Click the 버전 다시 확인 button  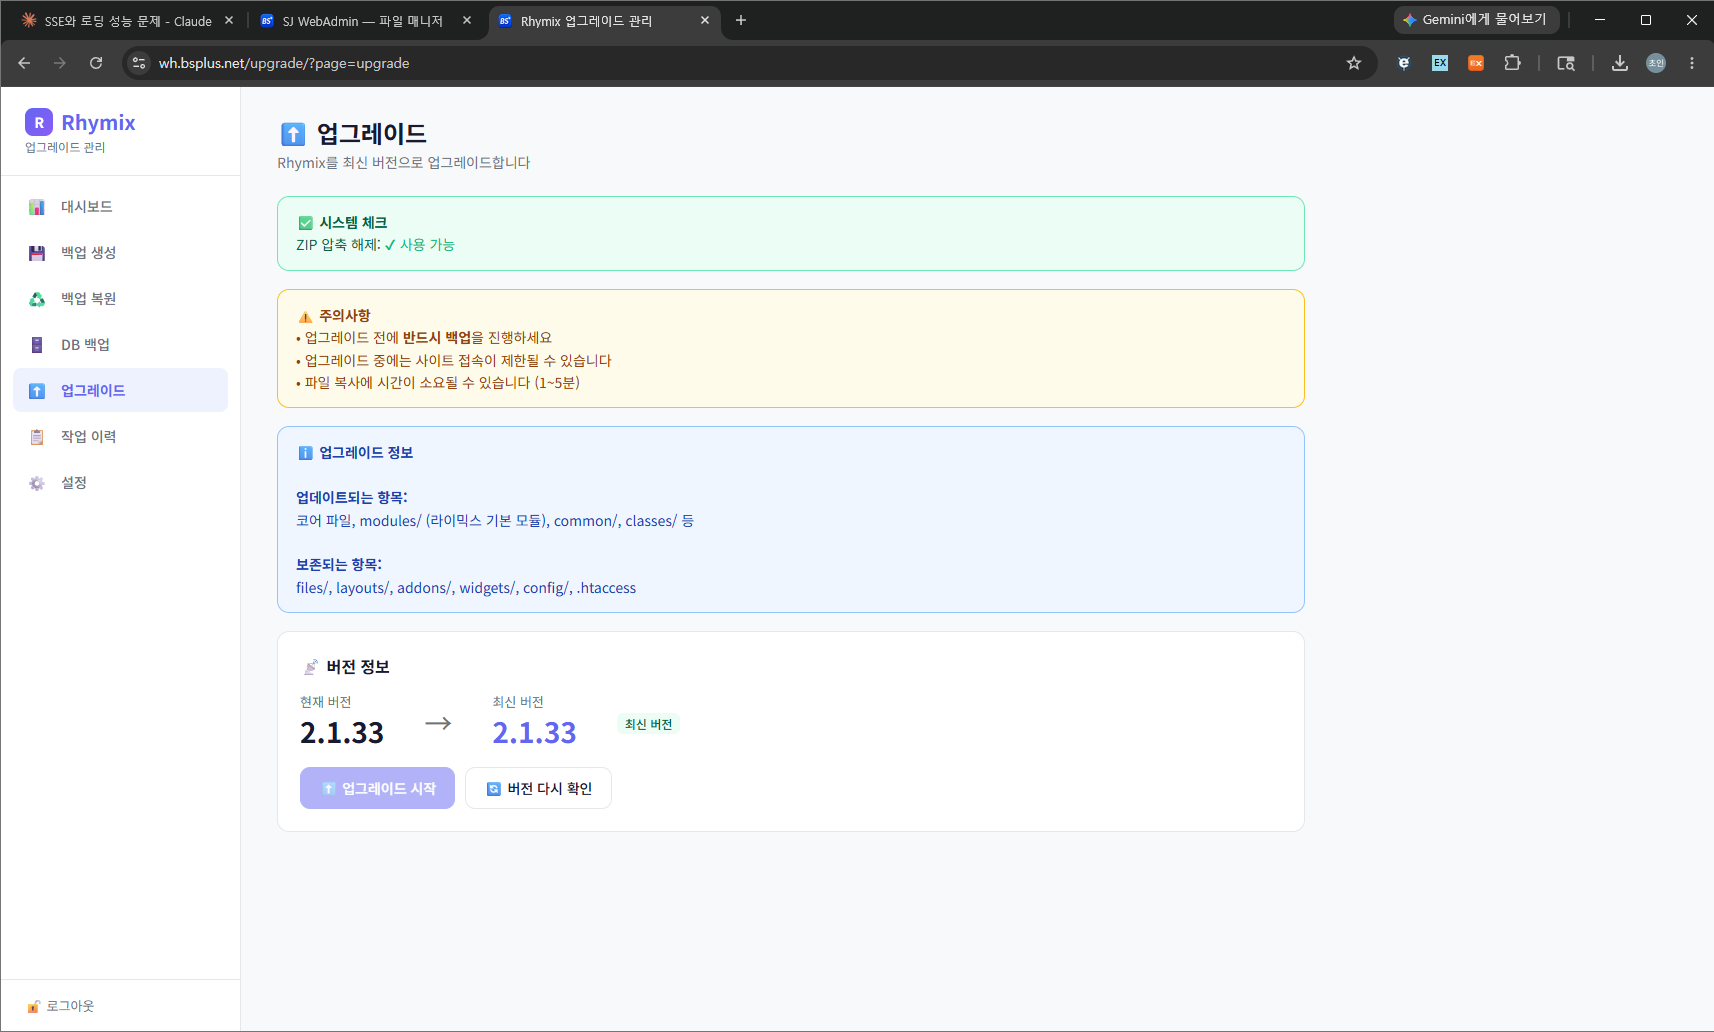pos(538,788)
